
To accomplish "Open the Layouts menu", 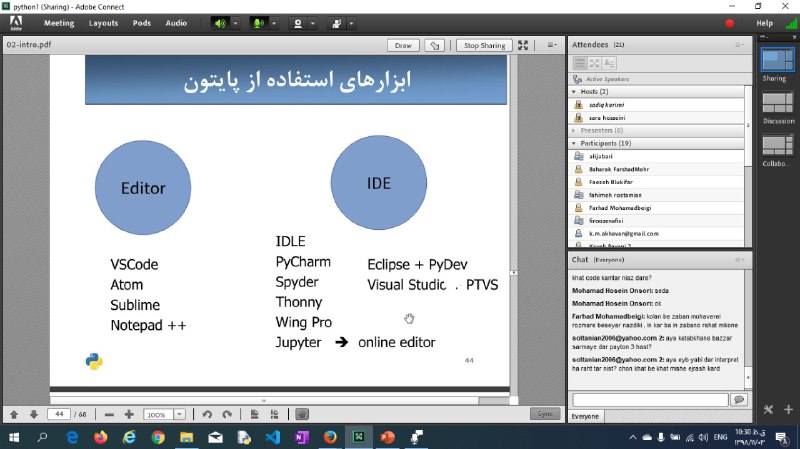I will [x=103, y=23].
